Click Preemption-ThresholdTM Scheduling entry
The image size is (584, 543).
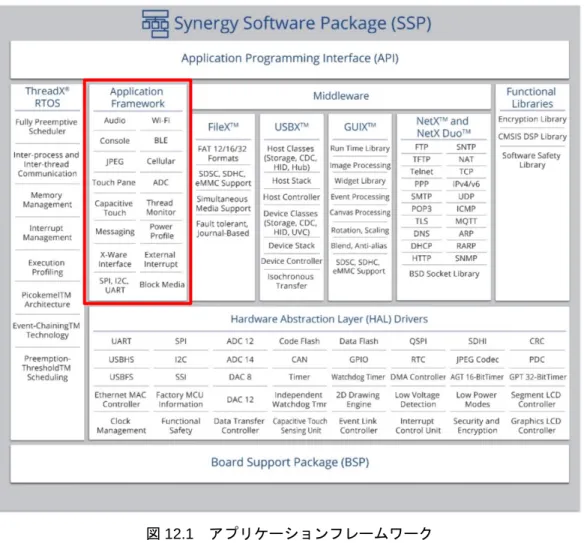(x=47, y=368)
